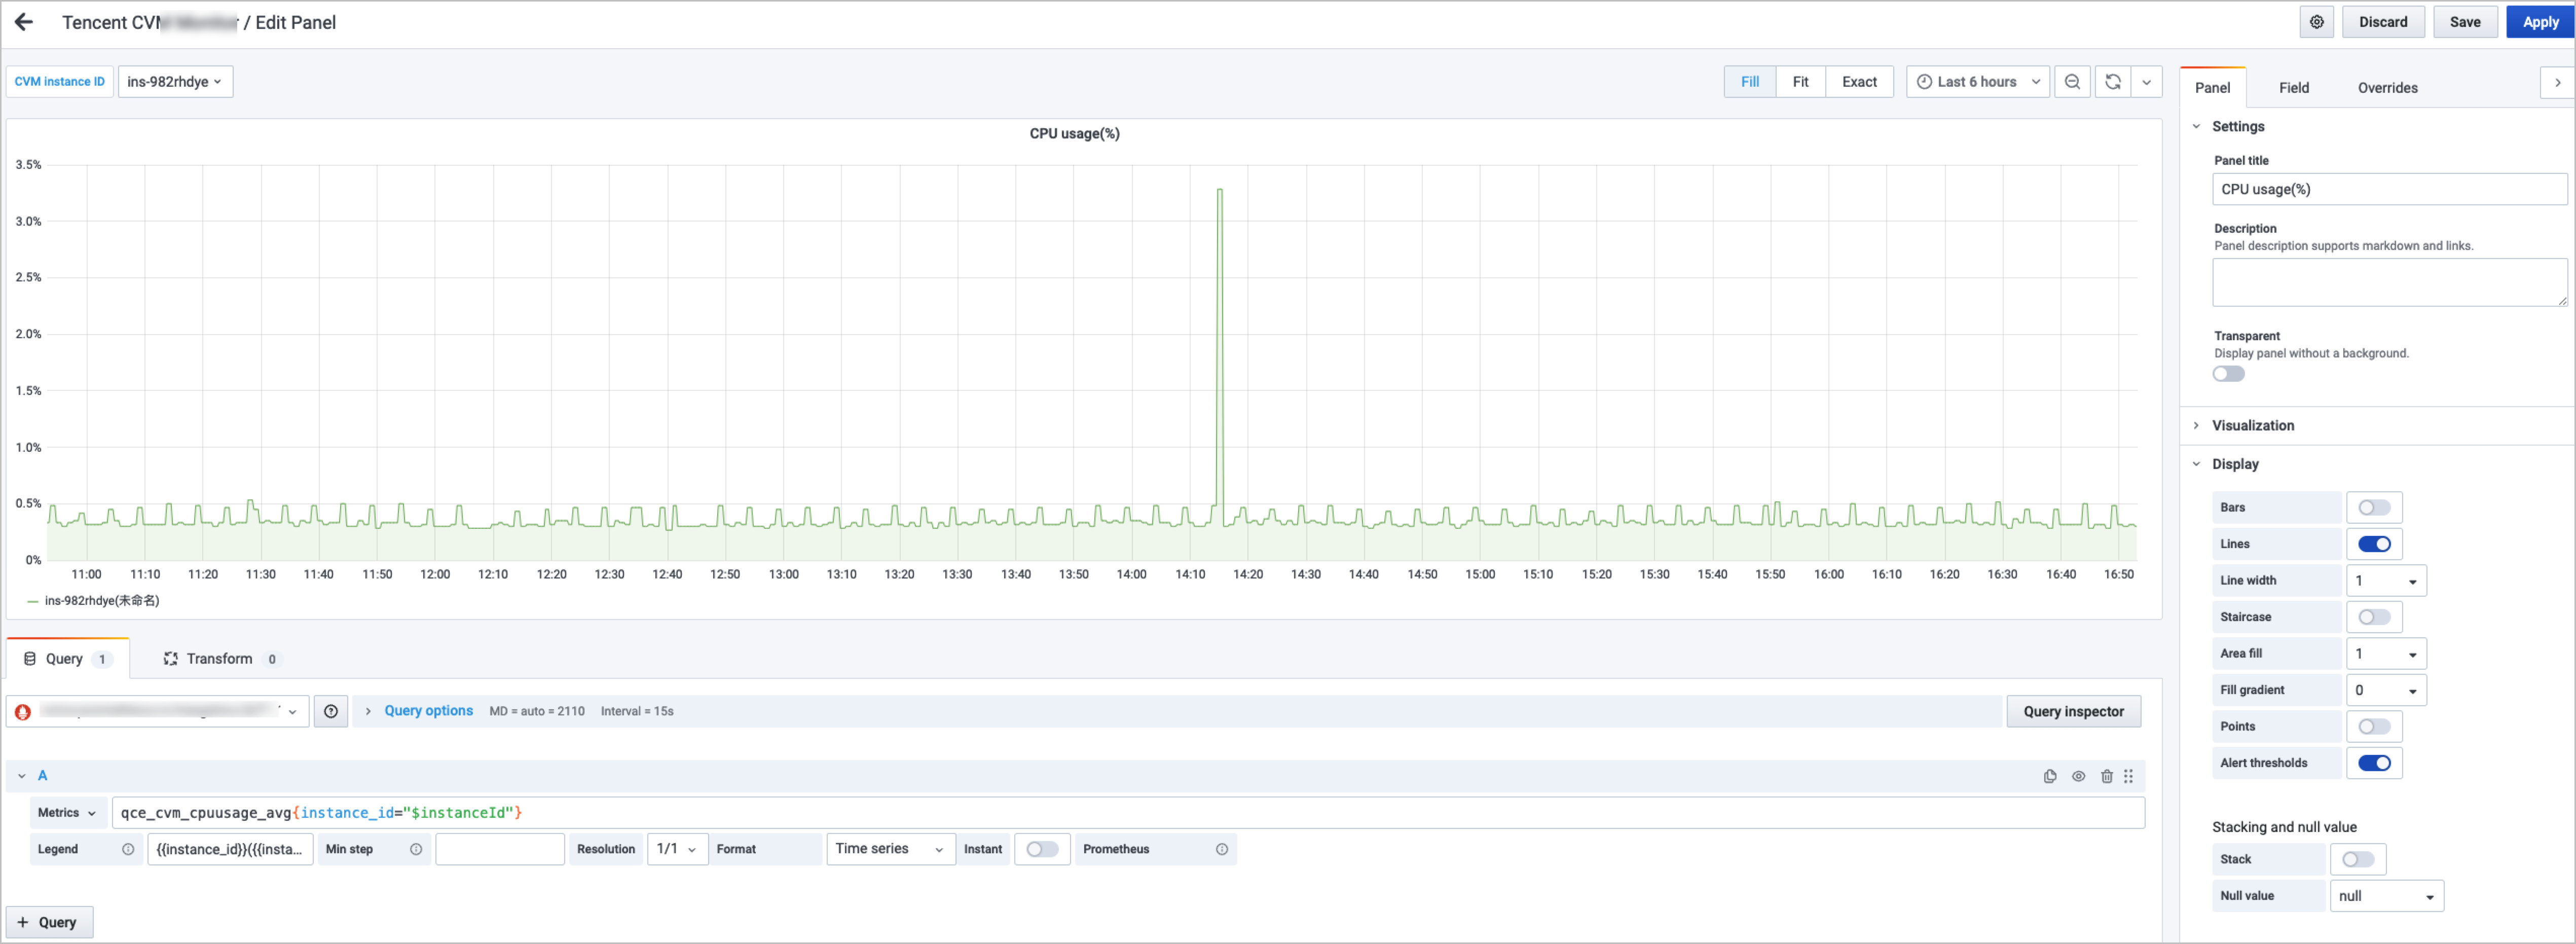Click the Panel title input field
The image size is (2576, 944).
click(2389, 189)
